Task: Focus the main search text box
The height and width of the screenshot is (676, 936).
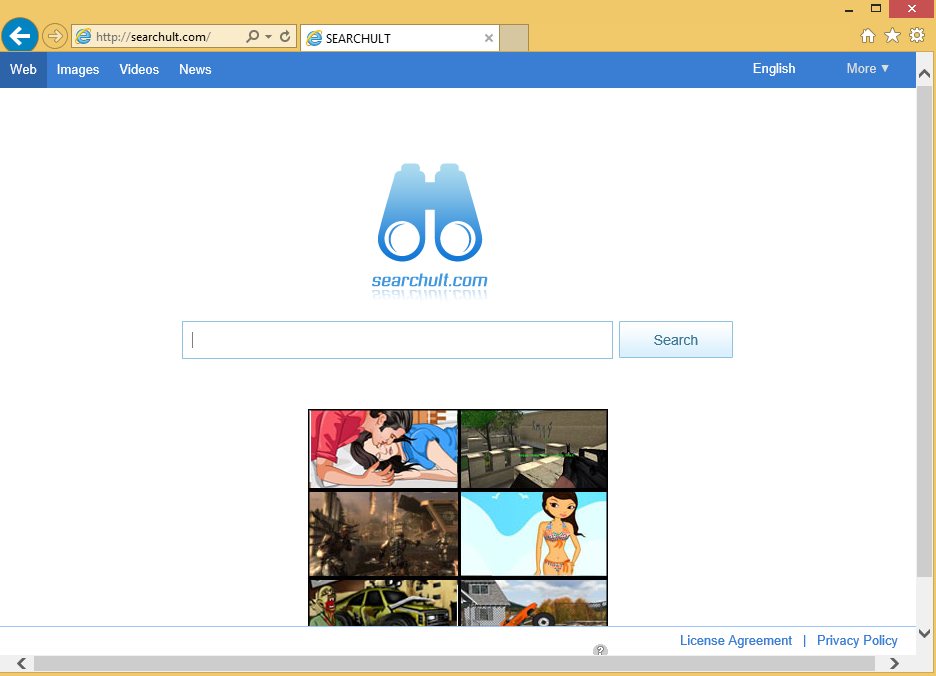Action: (x=398, y=340)
